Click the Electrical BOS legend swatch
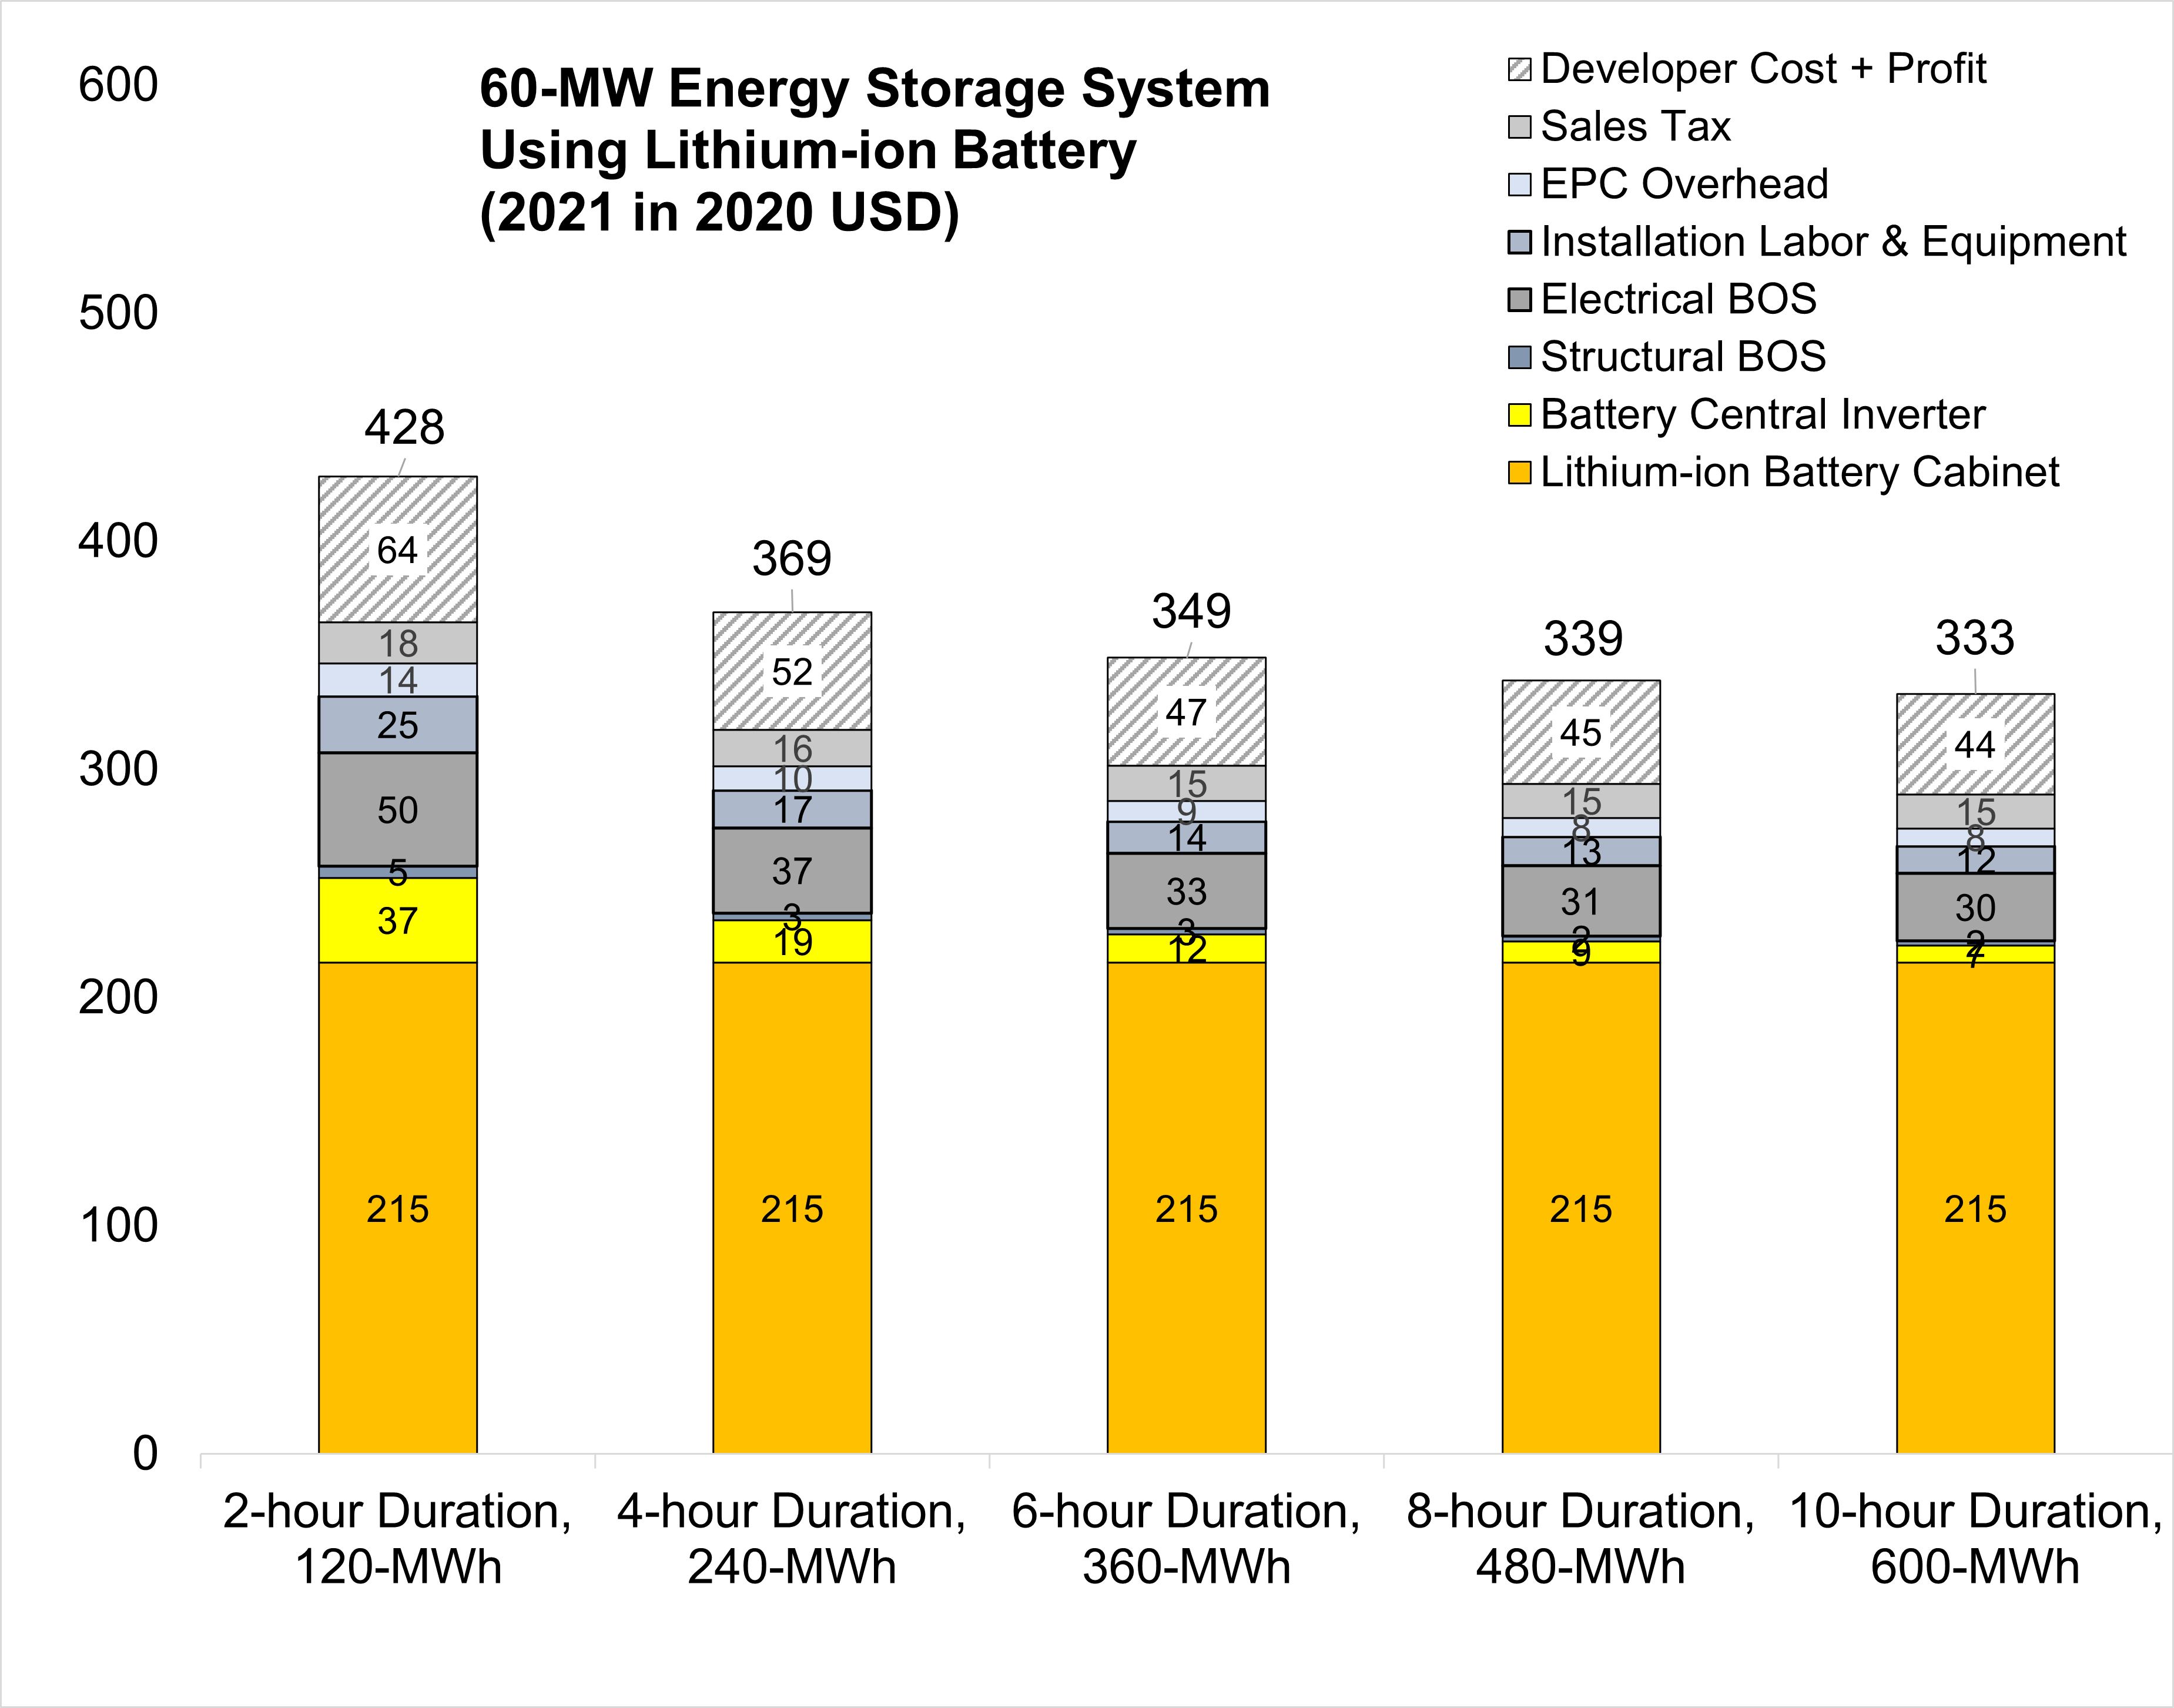Image resolution: width=2174 pixels, height=1708 pixels. (x=1519, y=299)
